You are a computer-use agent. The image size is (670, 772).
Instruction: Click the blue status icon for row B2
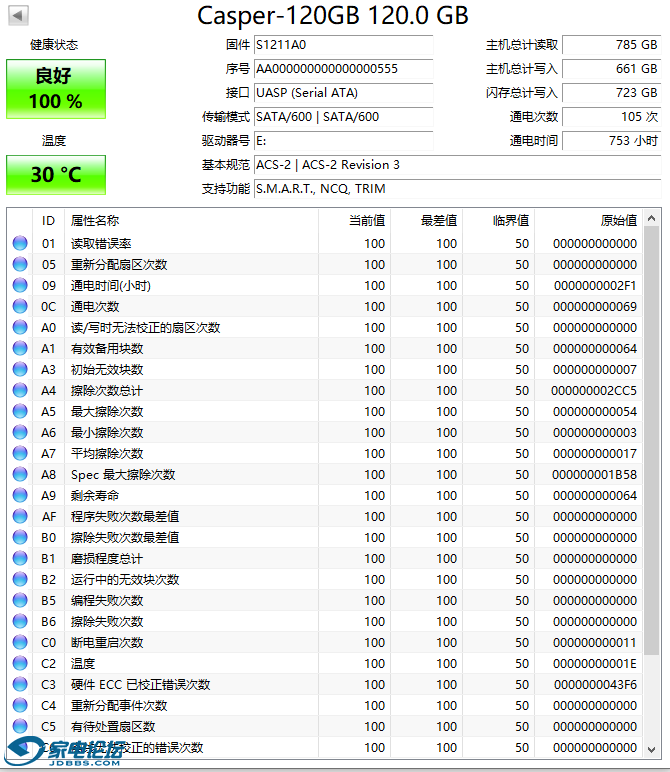[20, 579]
